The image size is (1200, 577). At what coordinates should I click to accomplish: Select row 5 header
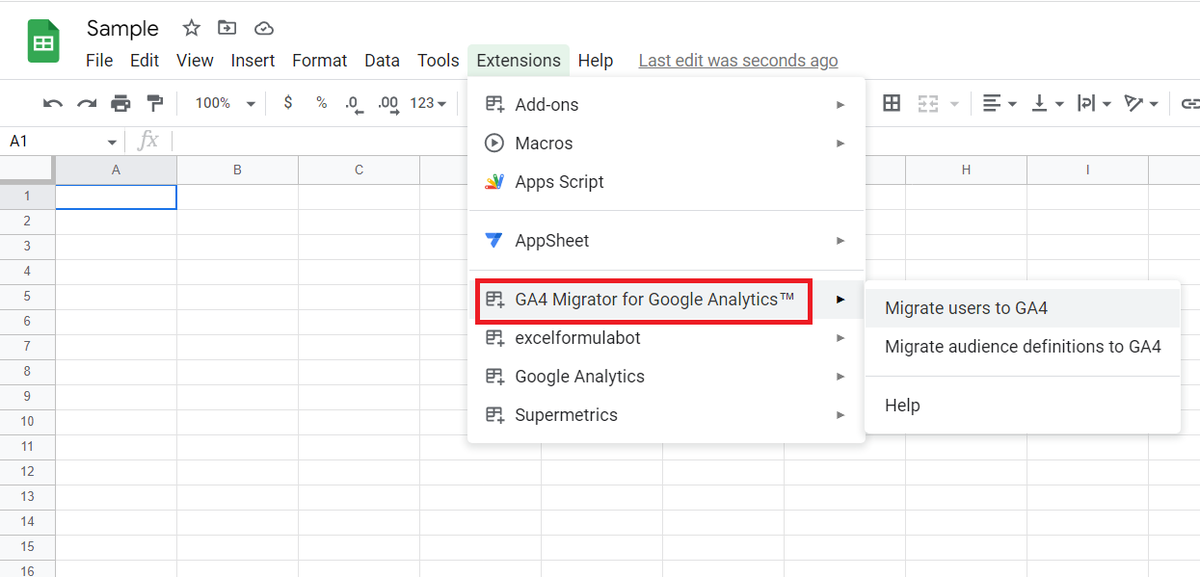27,296
